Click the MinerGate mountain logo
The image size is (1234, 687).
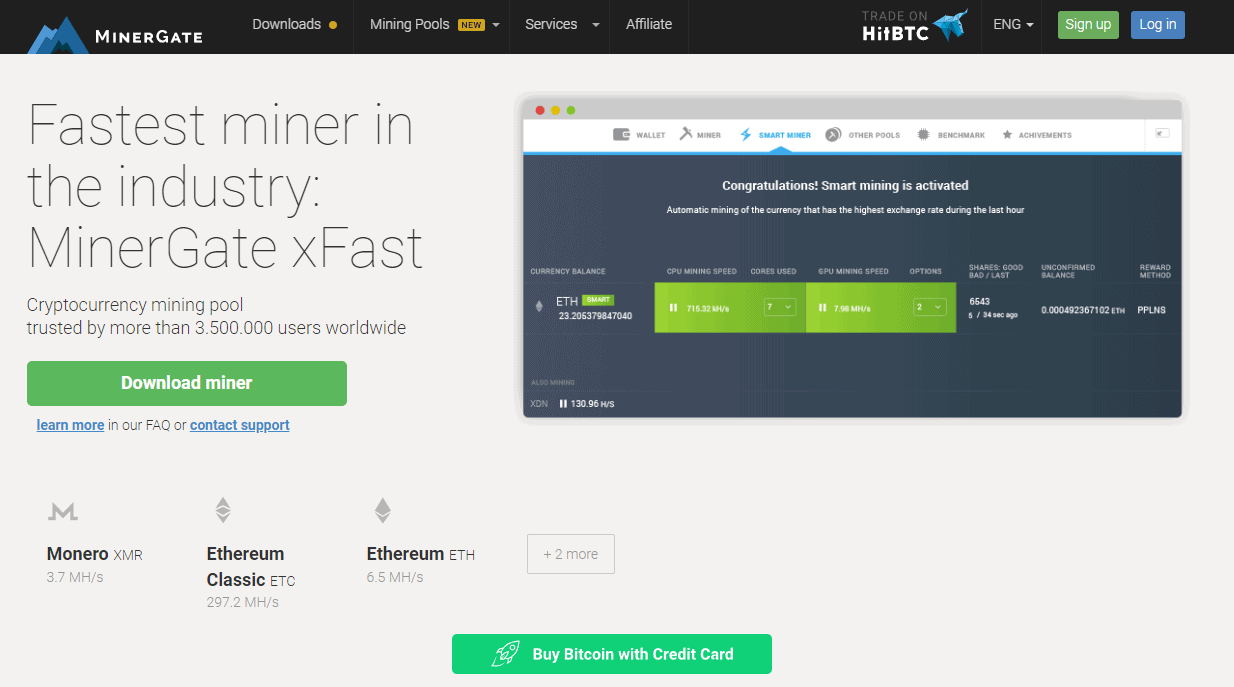pos(59,34)
